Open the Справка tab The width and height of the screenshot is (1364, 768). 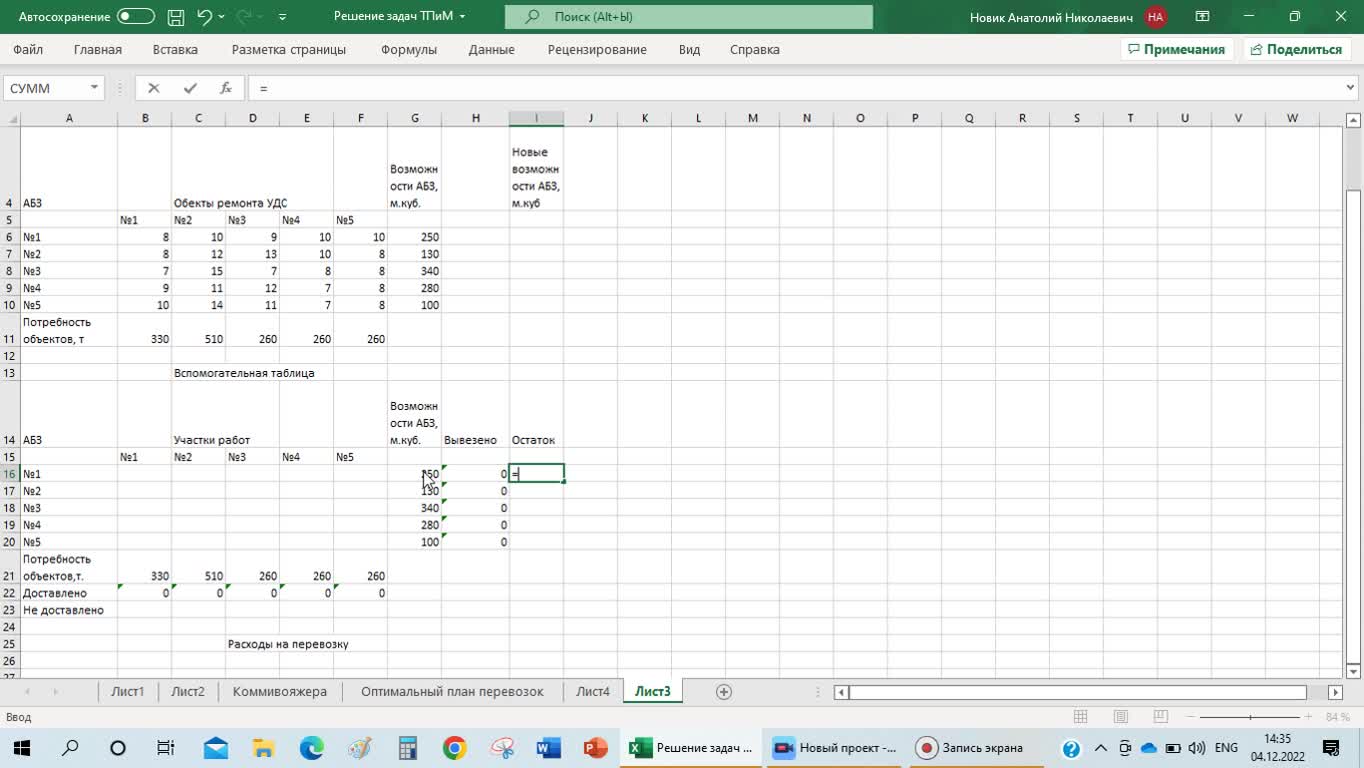755,49
